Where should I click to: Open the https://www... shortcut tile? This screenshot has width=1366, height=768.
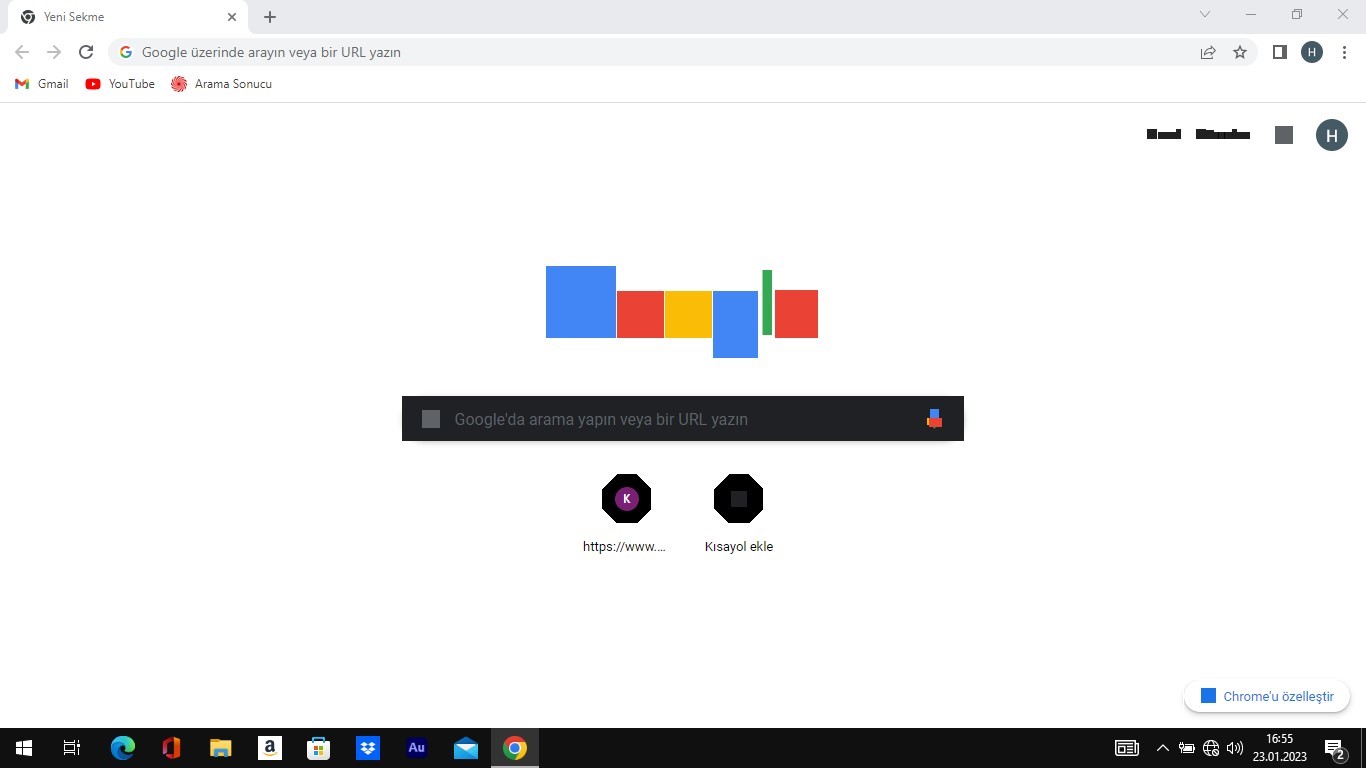coord(626,514)
